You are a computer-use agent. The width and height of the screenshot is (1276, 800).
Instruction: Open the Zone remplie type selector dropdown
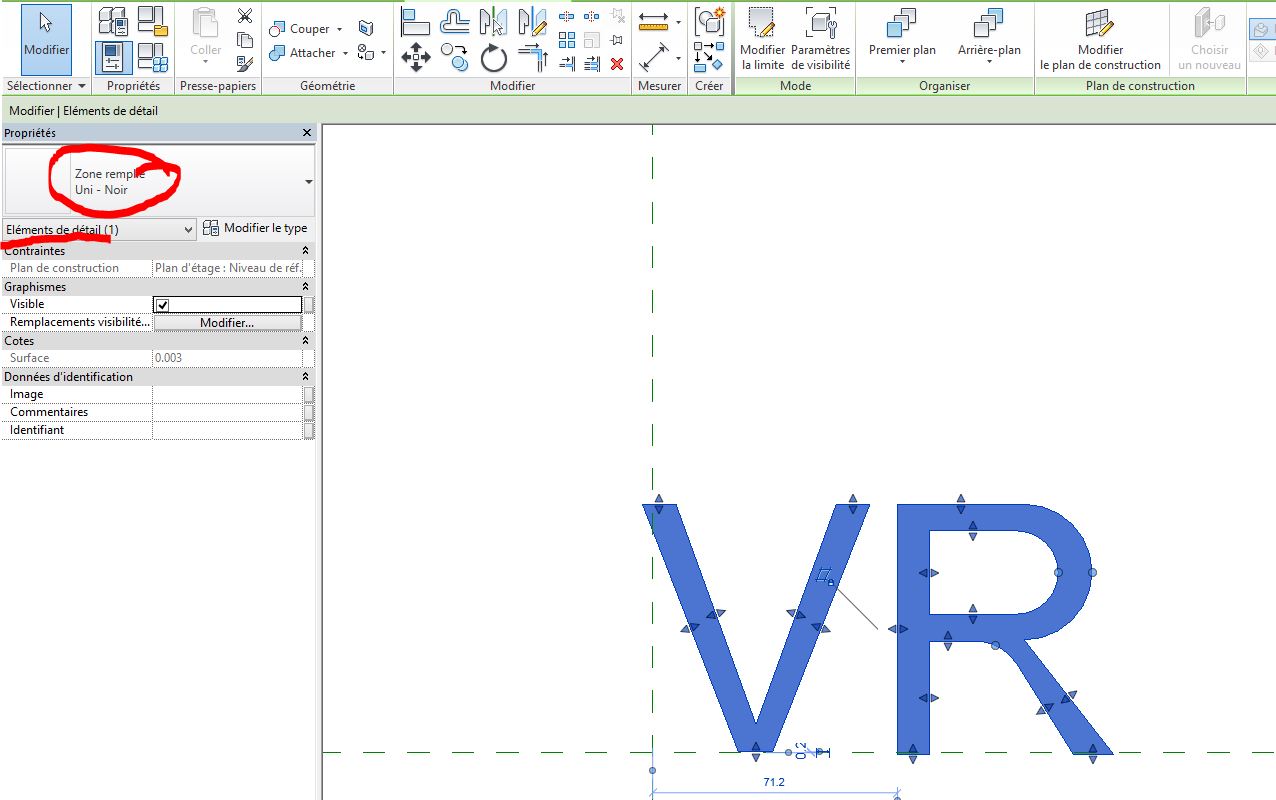click(308, 182)
